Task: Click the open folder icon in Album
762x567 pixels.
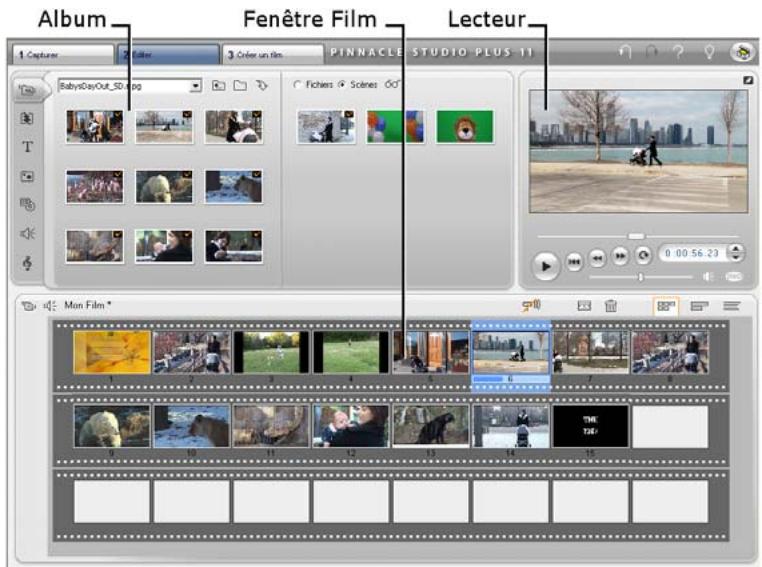Action: pos(240,86)
